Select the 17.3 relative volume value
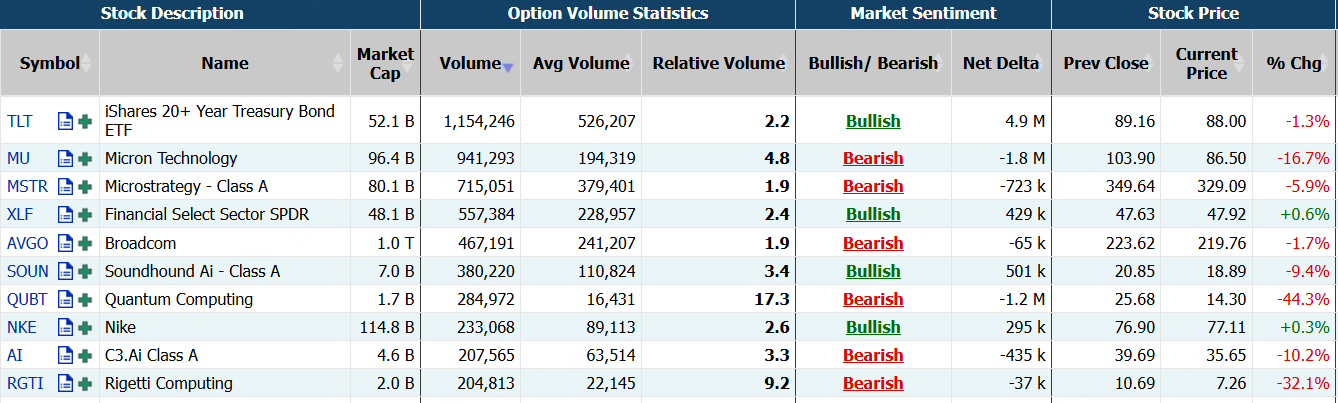Screen dimensions: 1338x403 coord(773,299)
